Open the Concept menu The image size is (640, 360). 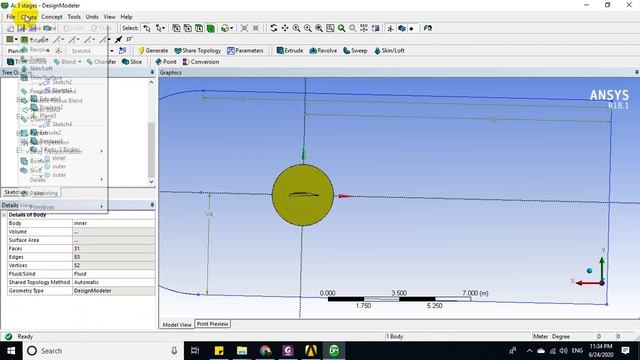click(52, 17)
